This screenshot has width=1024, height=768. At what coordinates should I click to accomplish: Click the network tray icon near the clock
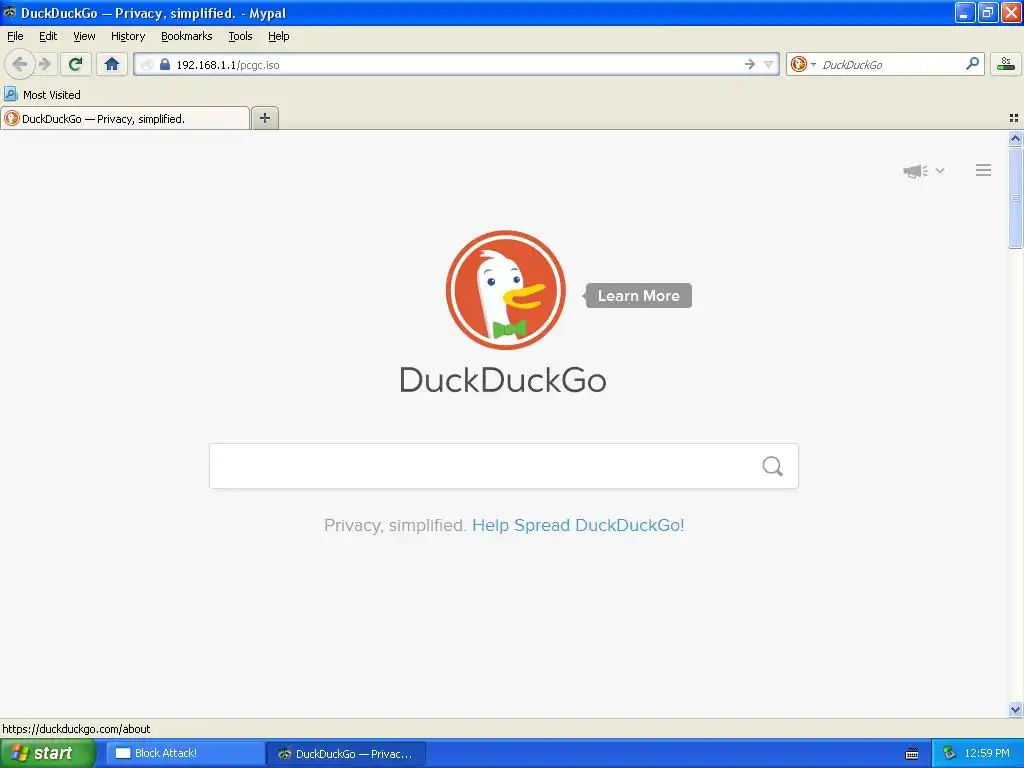click(949, 754)
